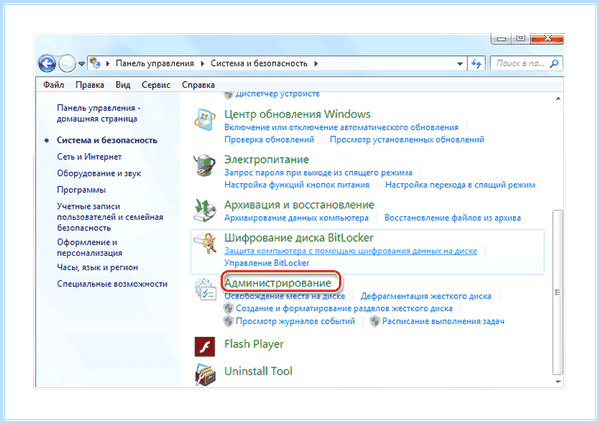
Task: Click Восстановление файлов из архива link
Action: [x=452, y=218]
